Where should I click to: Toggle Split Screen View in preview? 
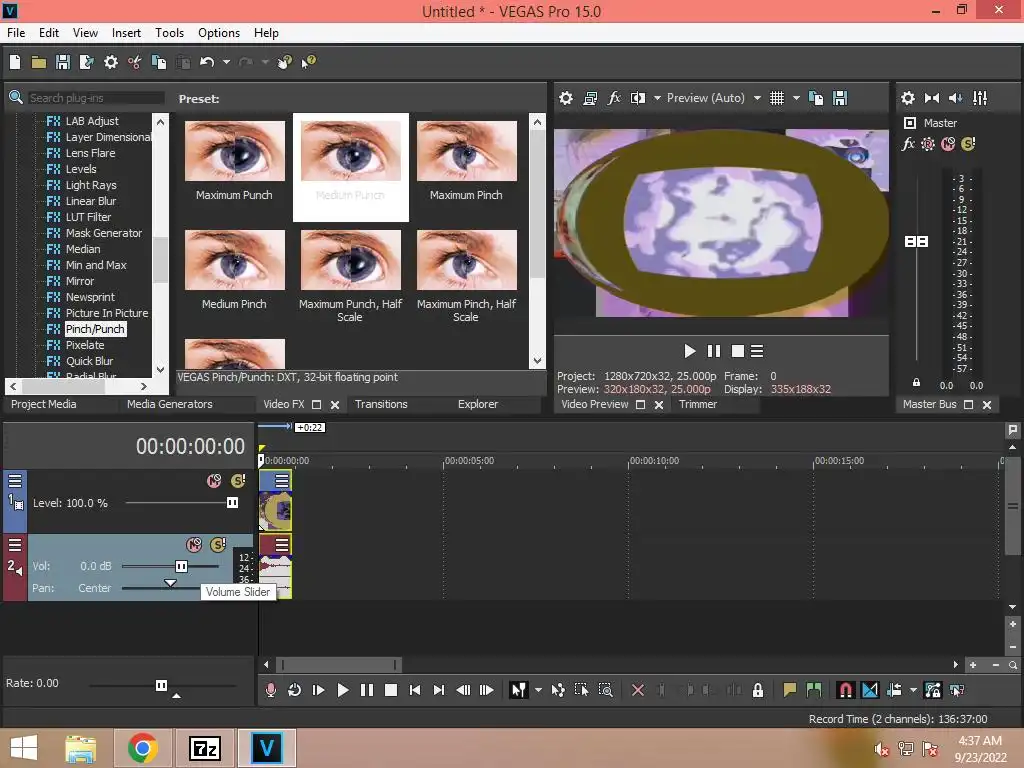click(x=638, y=98)
